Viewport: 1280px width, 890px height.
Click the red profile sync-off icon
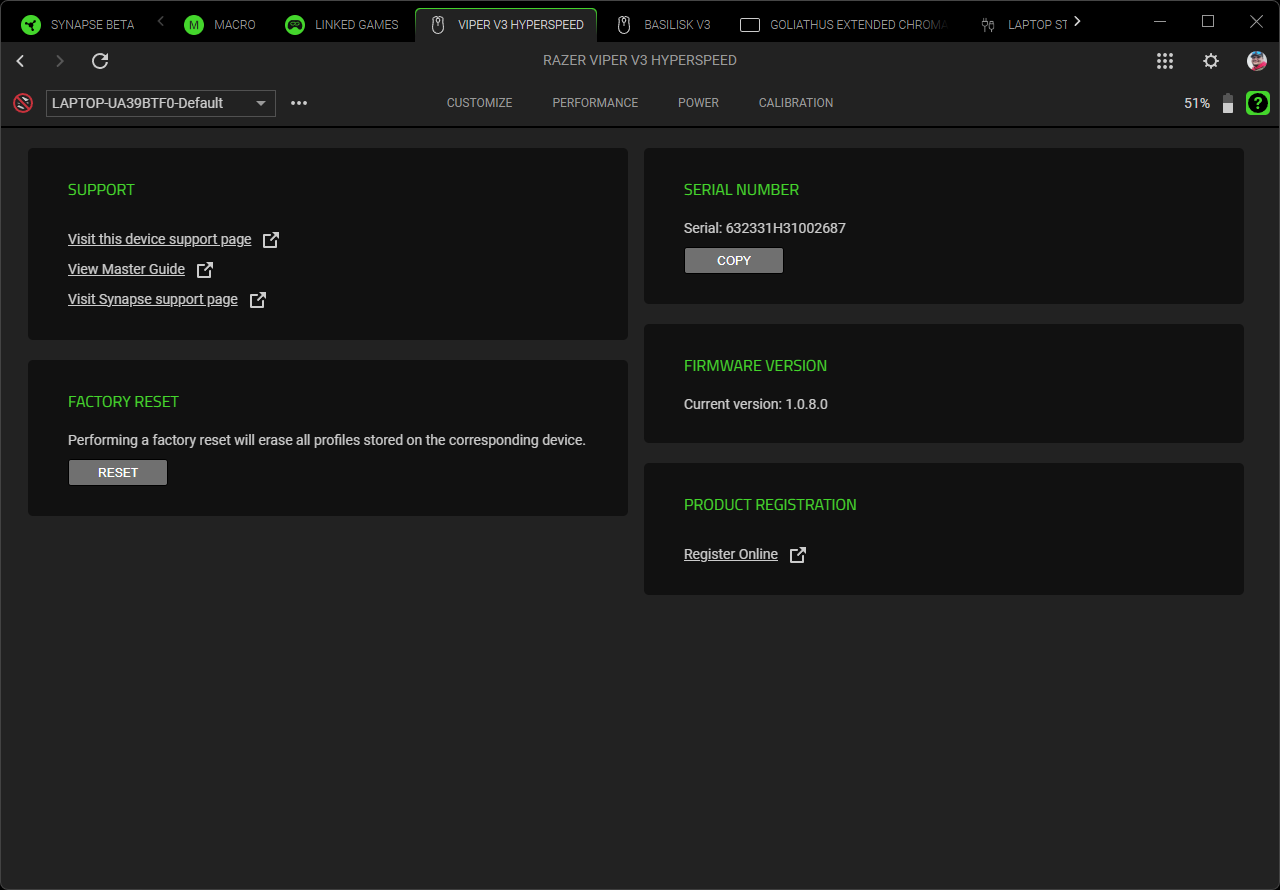[23, 103]
